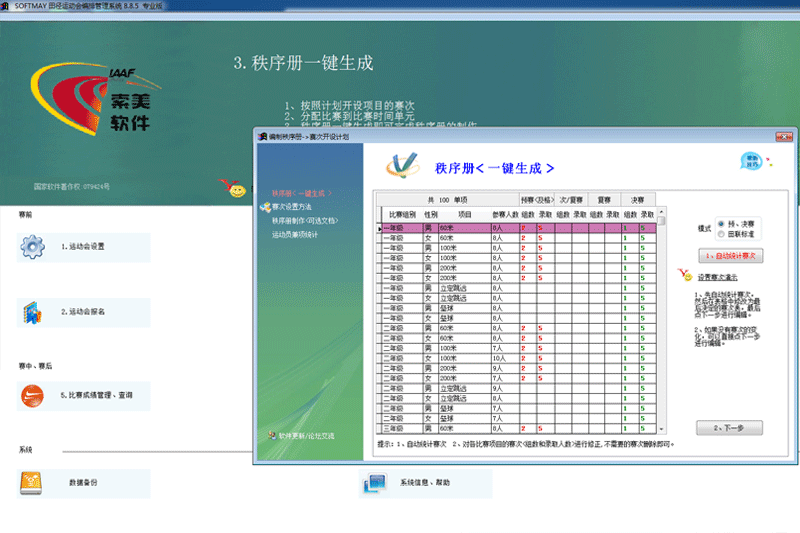The width and height of the screenshot is (800, 533).
Task: Click the 性别 column header
Action: click(x=431, y=215)
